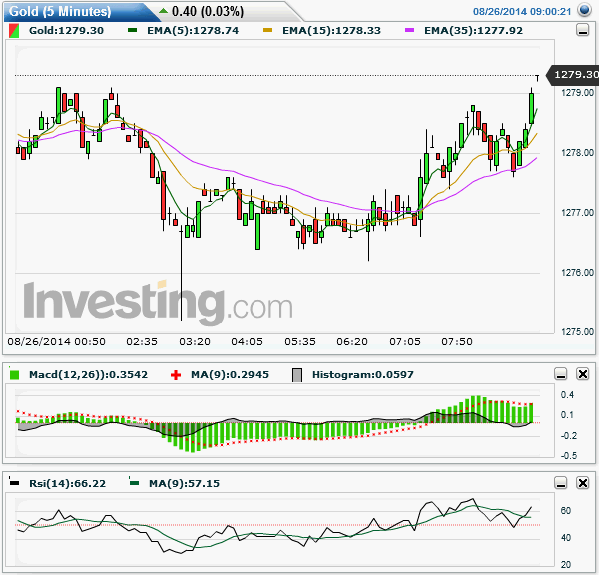Image resolution: width=599 pixels, height=575 pixels.
Task: Click the red cross MA(9) Macd legend icon
Action: (176, 375)
